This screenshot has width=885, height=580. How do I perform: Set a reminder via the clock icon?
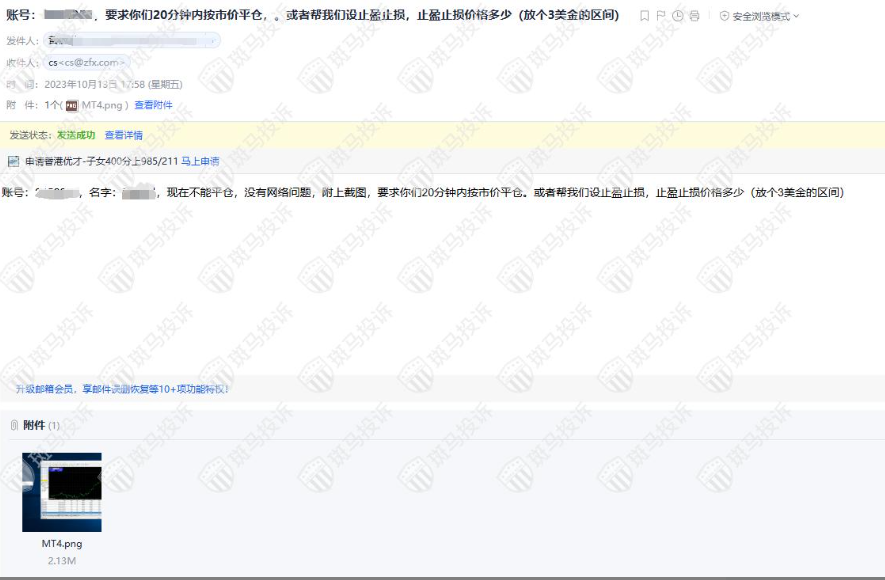pyautogui.click(x=678, y=15)
